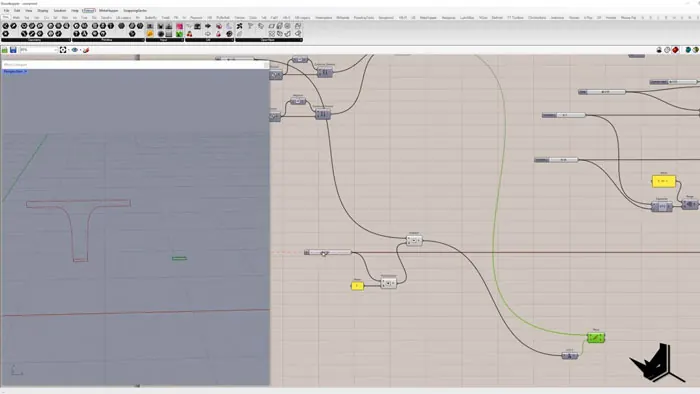700x394 pixels.
Task: Enable the red shaded preview mode
Action: click(675, 50)
